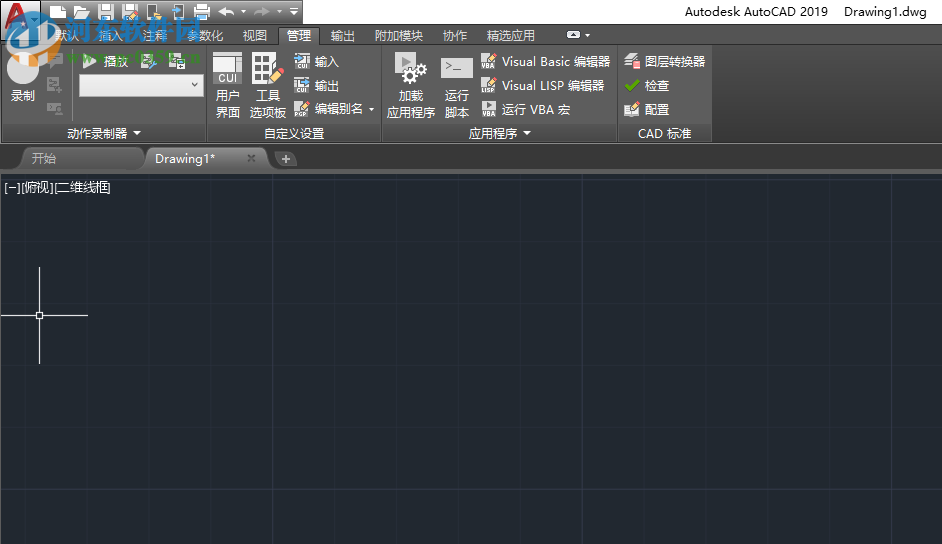
Task: Click the Redo arrow icon
Action: click(262, 11)
